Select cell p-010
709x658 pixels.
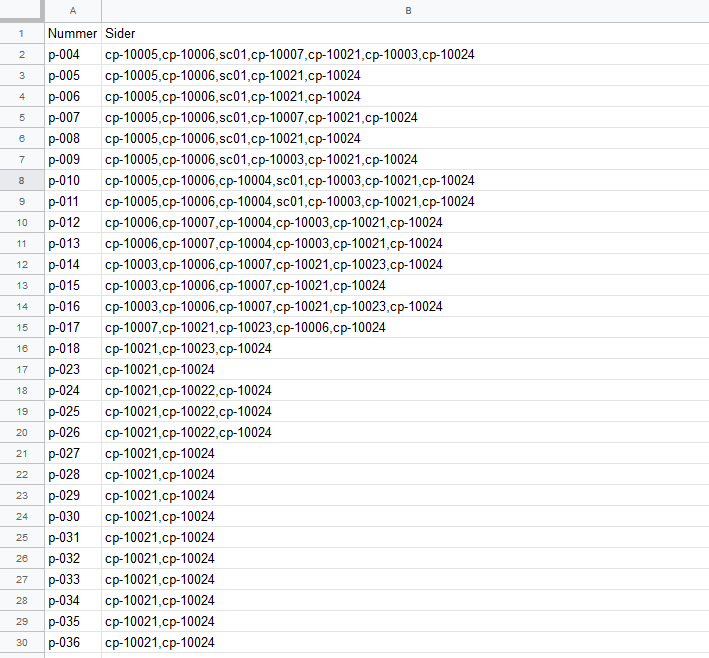(73, 180)
